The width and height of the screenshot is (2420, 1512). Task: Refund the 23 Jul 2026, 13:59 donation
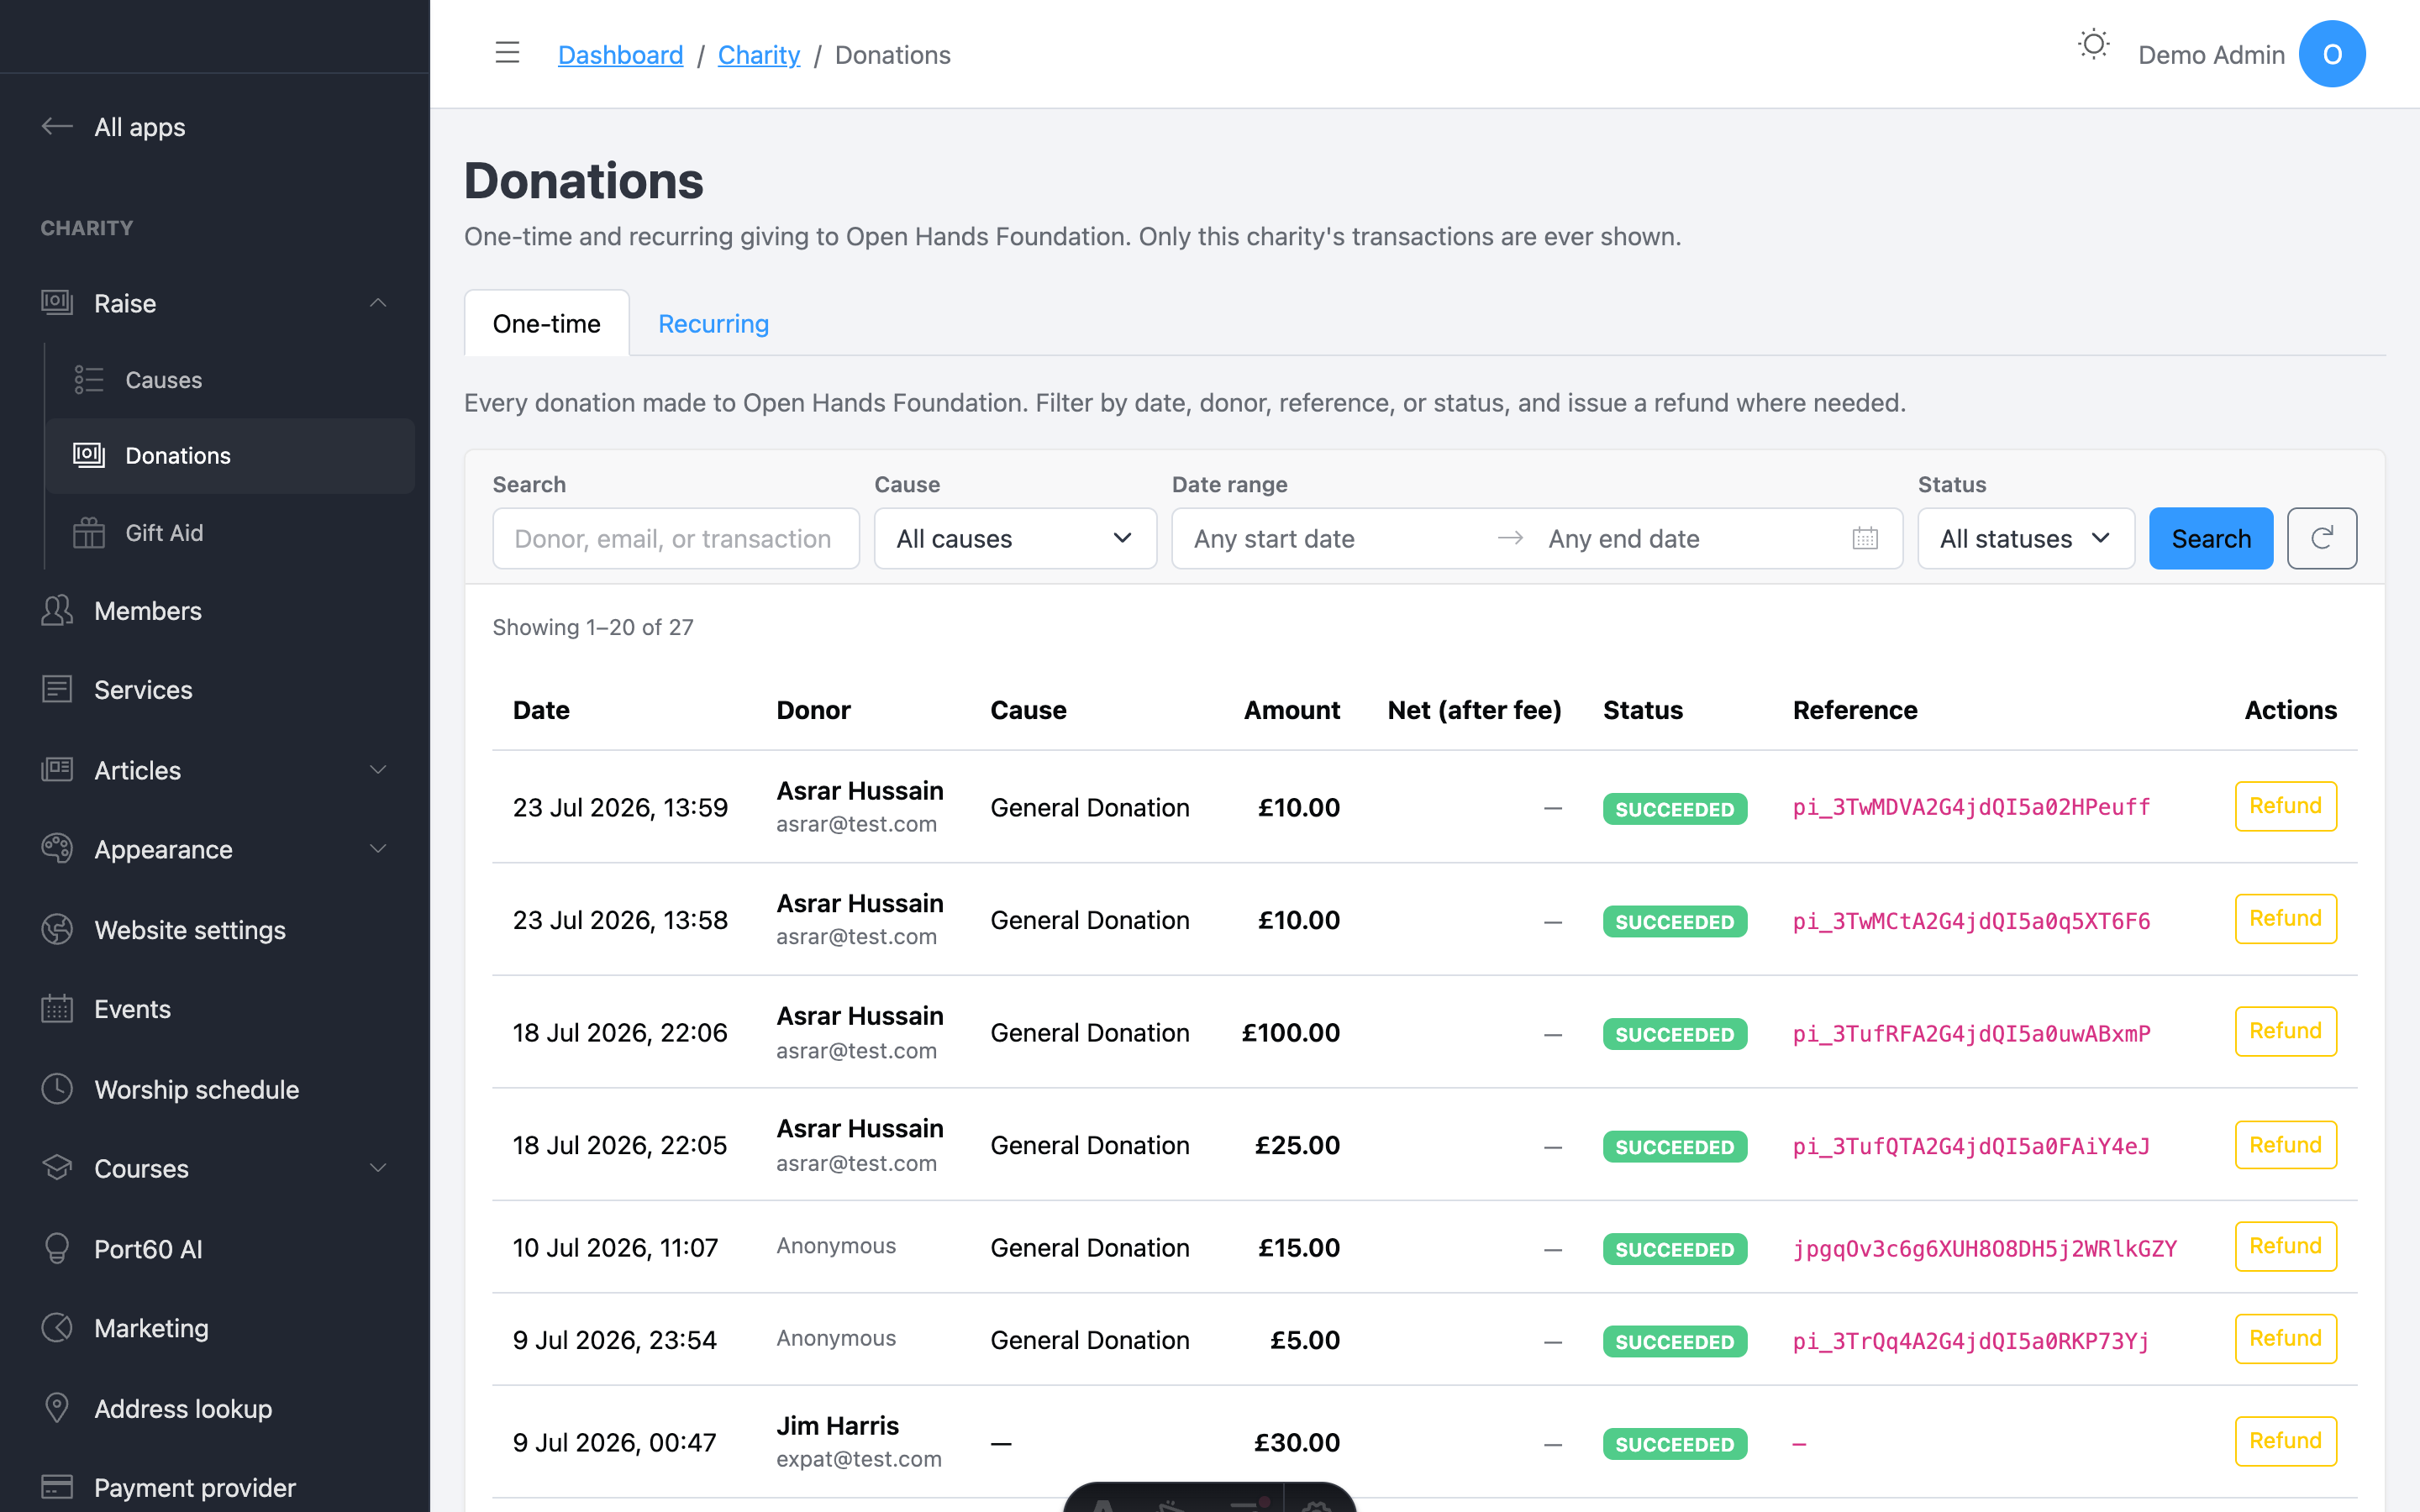click(x=2285, y=805)
